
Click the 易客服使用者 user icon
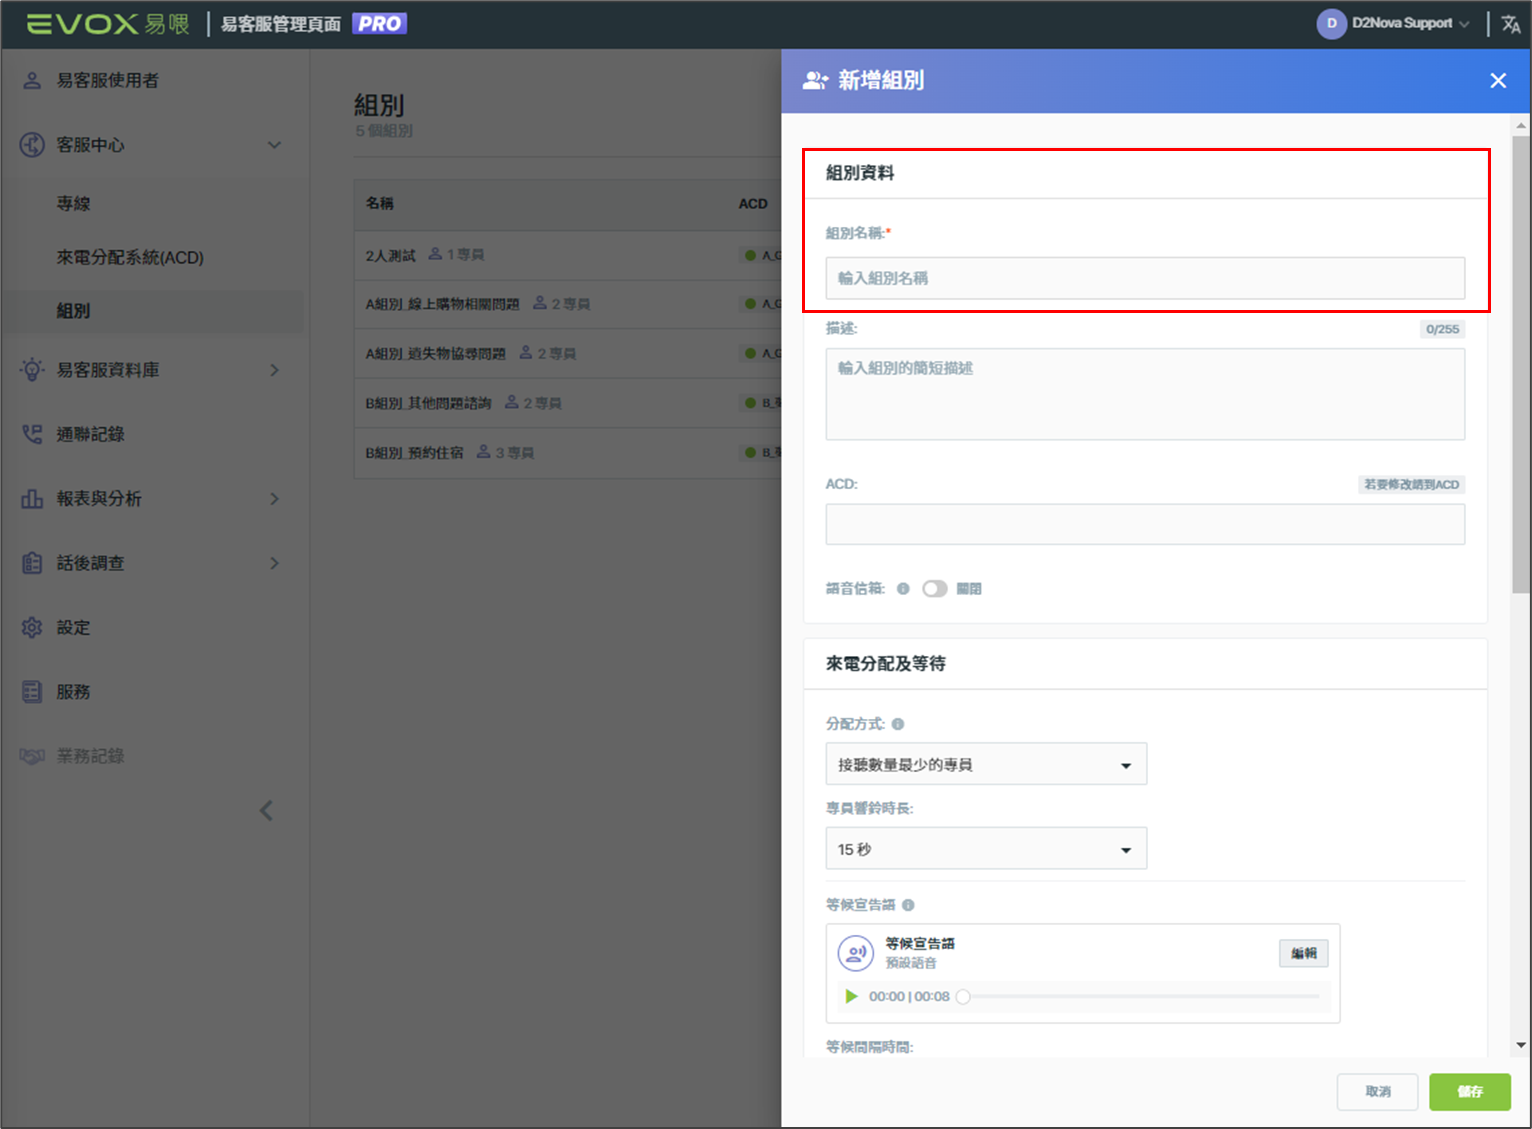point(32,81)
